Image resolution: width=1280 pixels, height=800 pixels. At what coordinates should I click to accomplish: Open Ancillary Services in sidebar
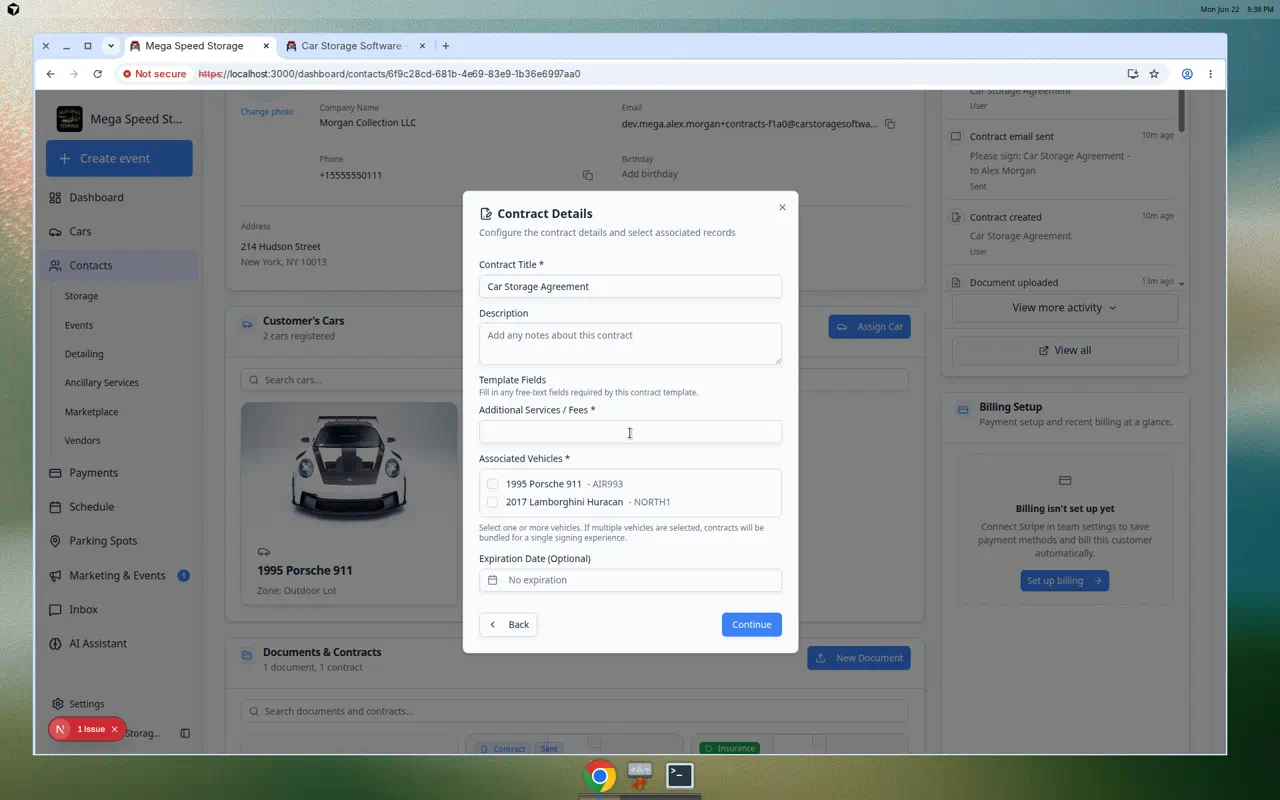[x=102, y=383]
